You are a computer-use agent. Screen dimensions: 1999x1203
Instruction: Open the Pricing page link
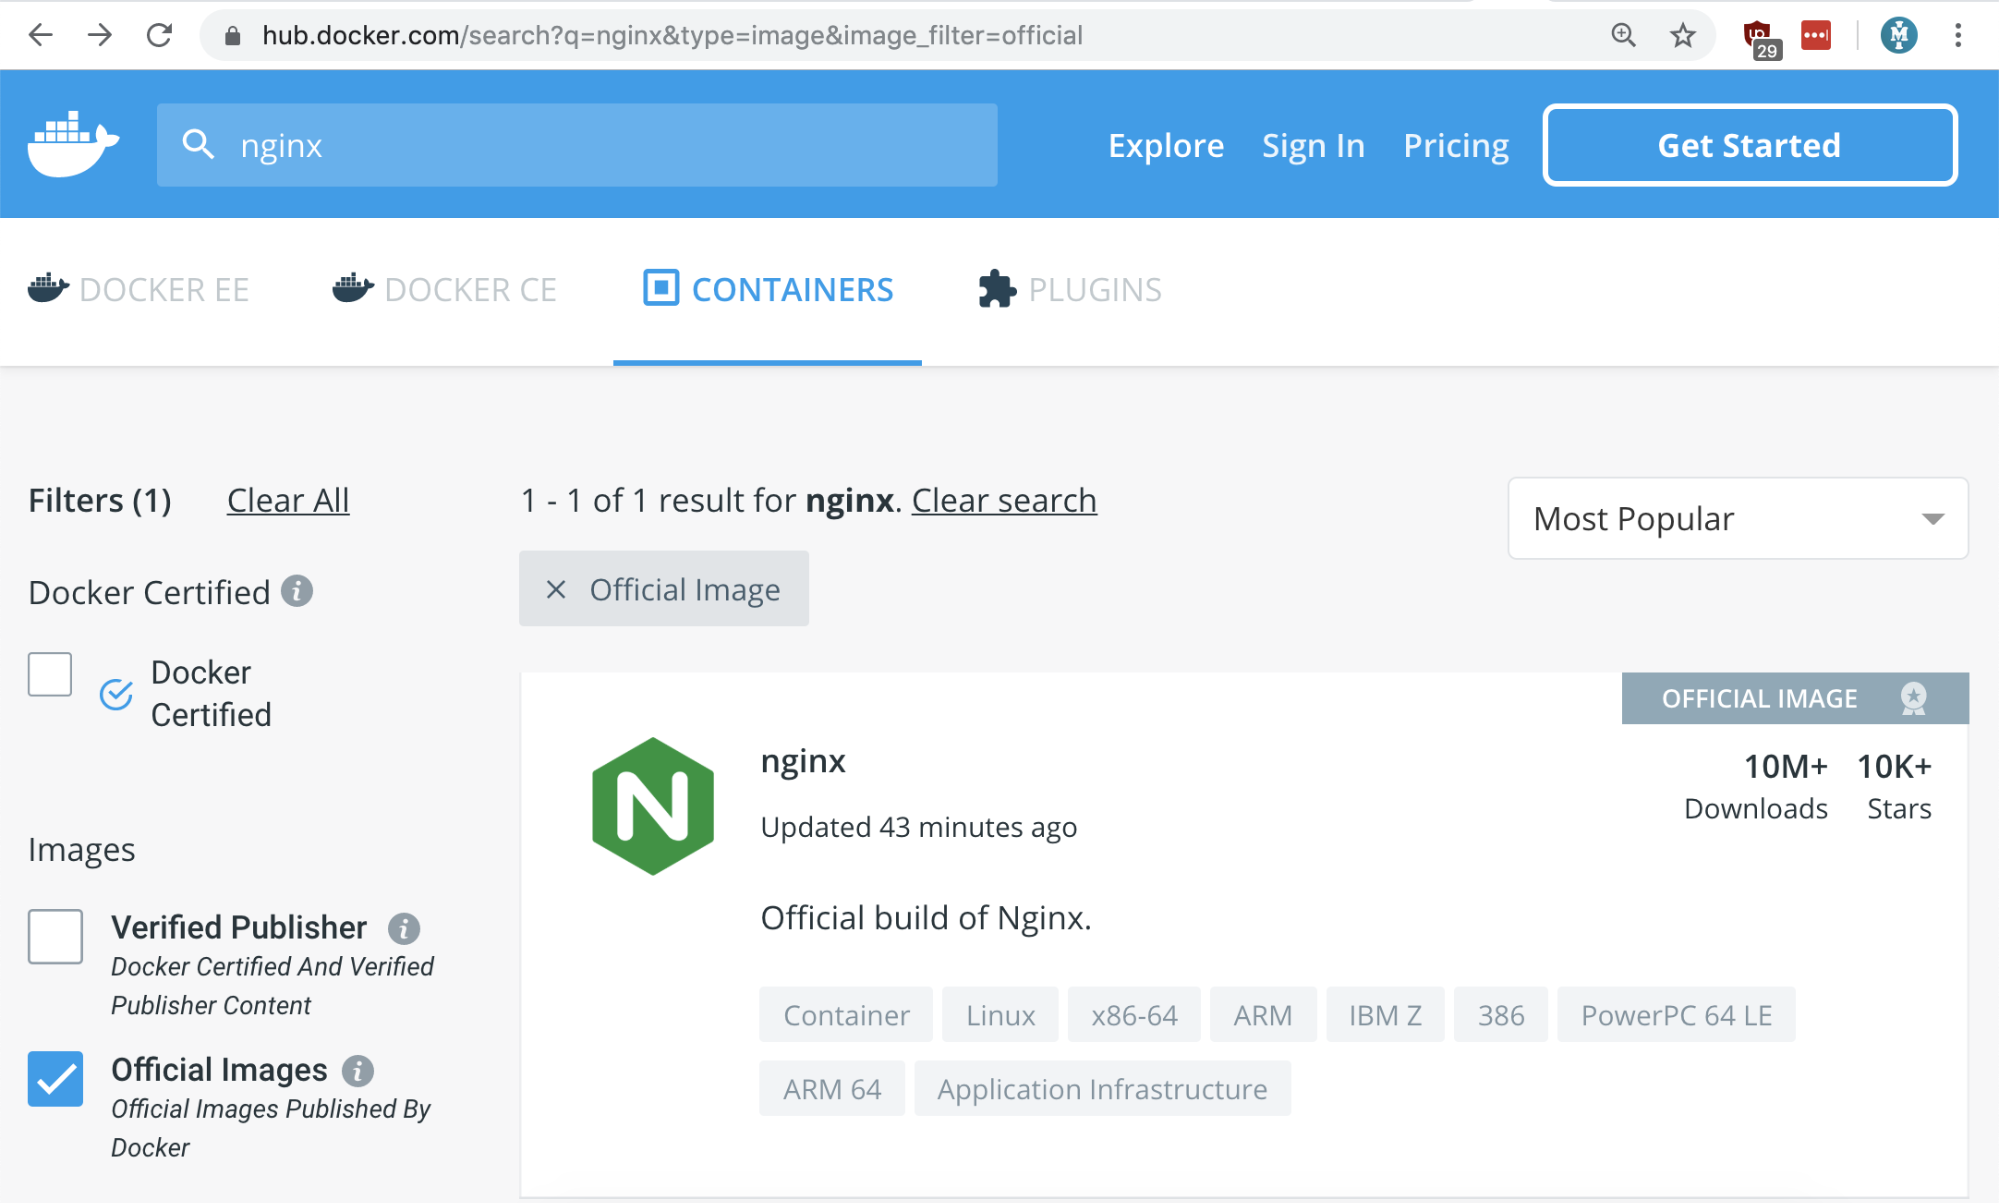tap(1456, 146)
